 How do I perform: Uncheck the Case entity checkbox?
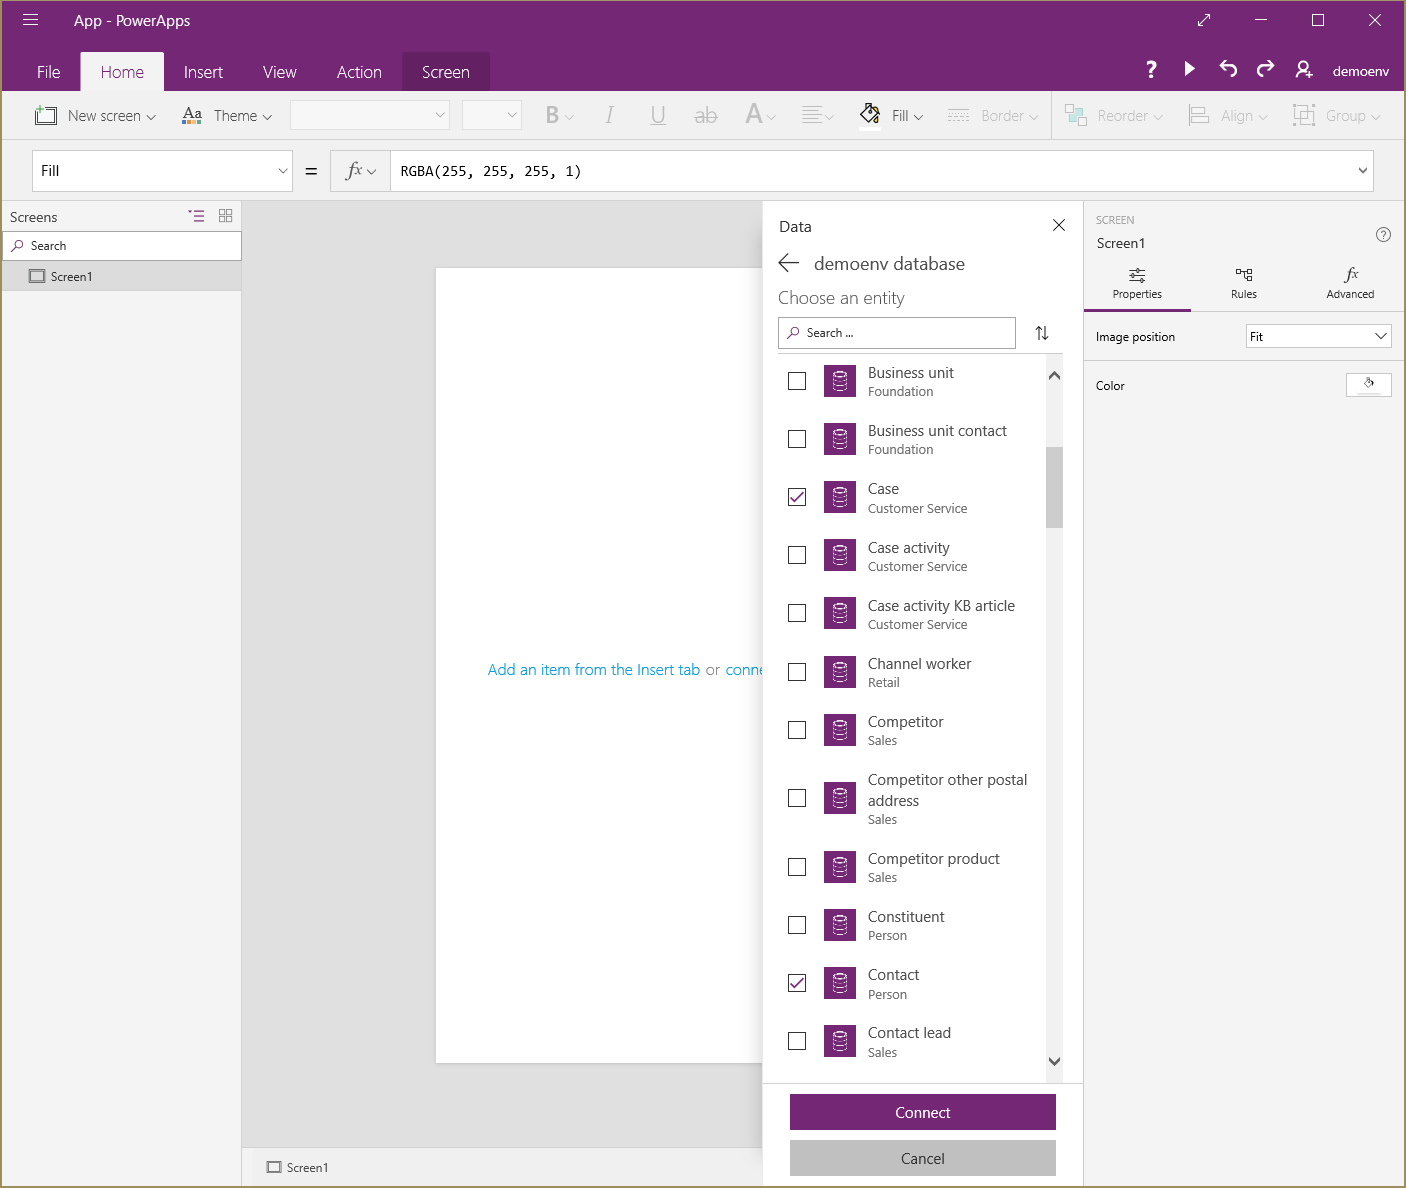(797, 497)
